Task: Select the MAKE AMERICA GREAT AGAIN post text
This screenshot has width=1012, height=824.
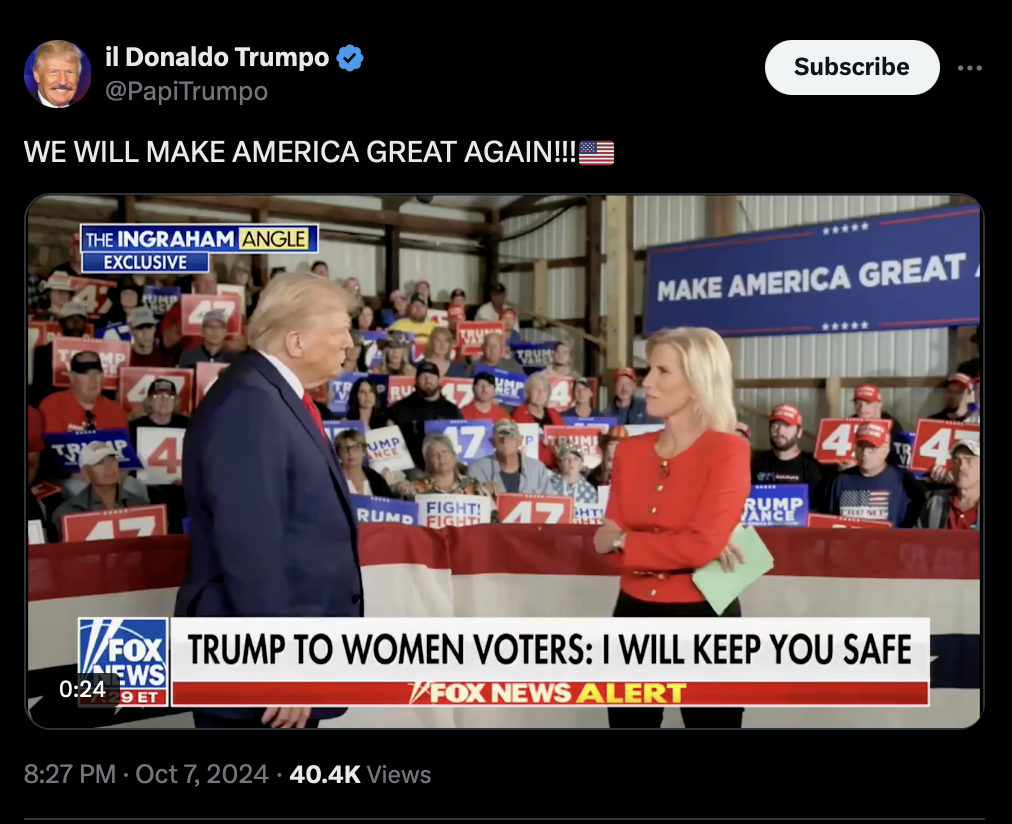Action: 299,152
